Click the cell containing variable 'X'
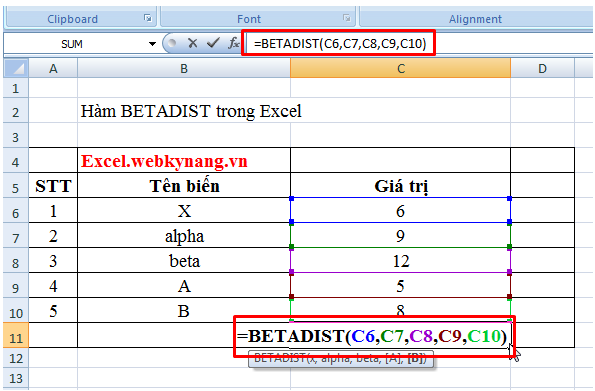 184,211
